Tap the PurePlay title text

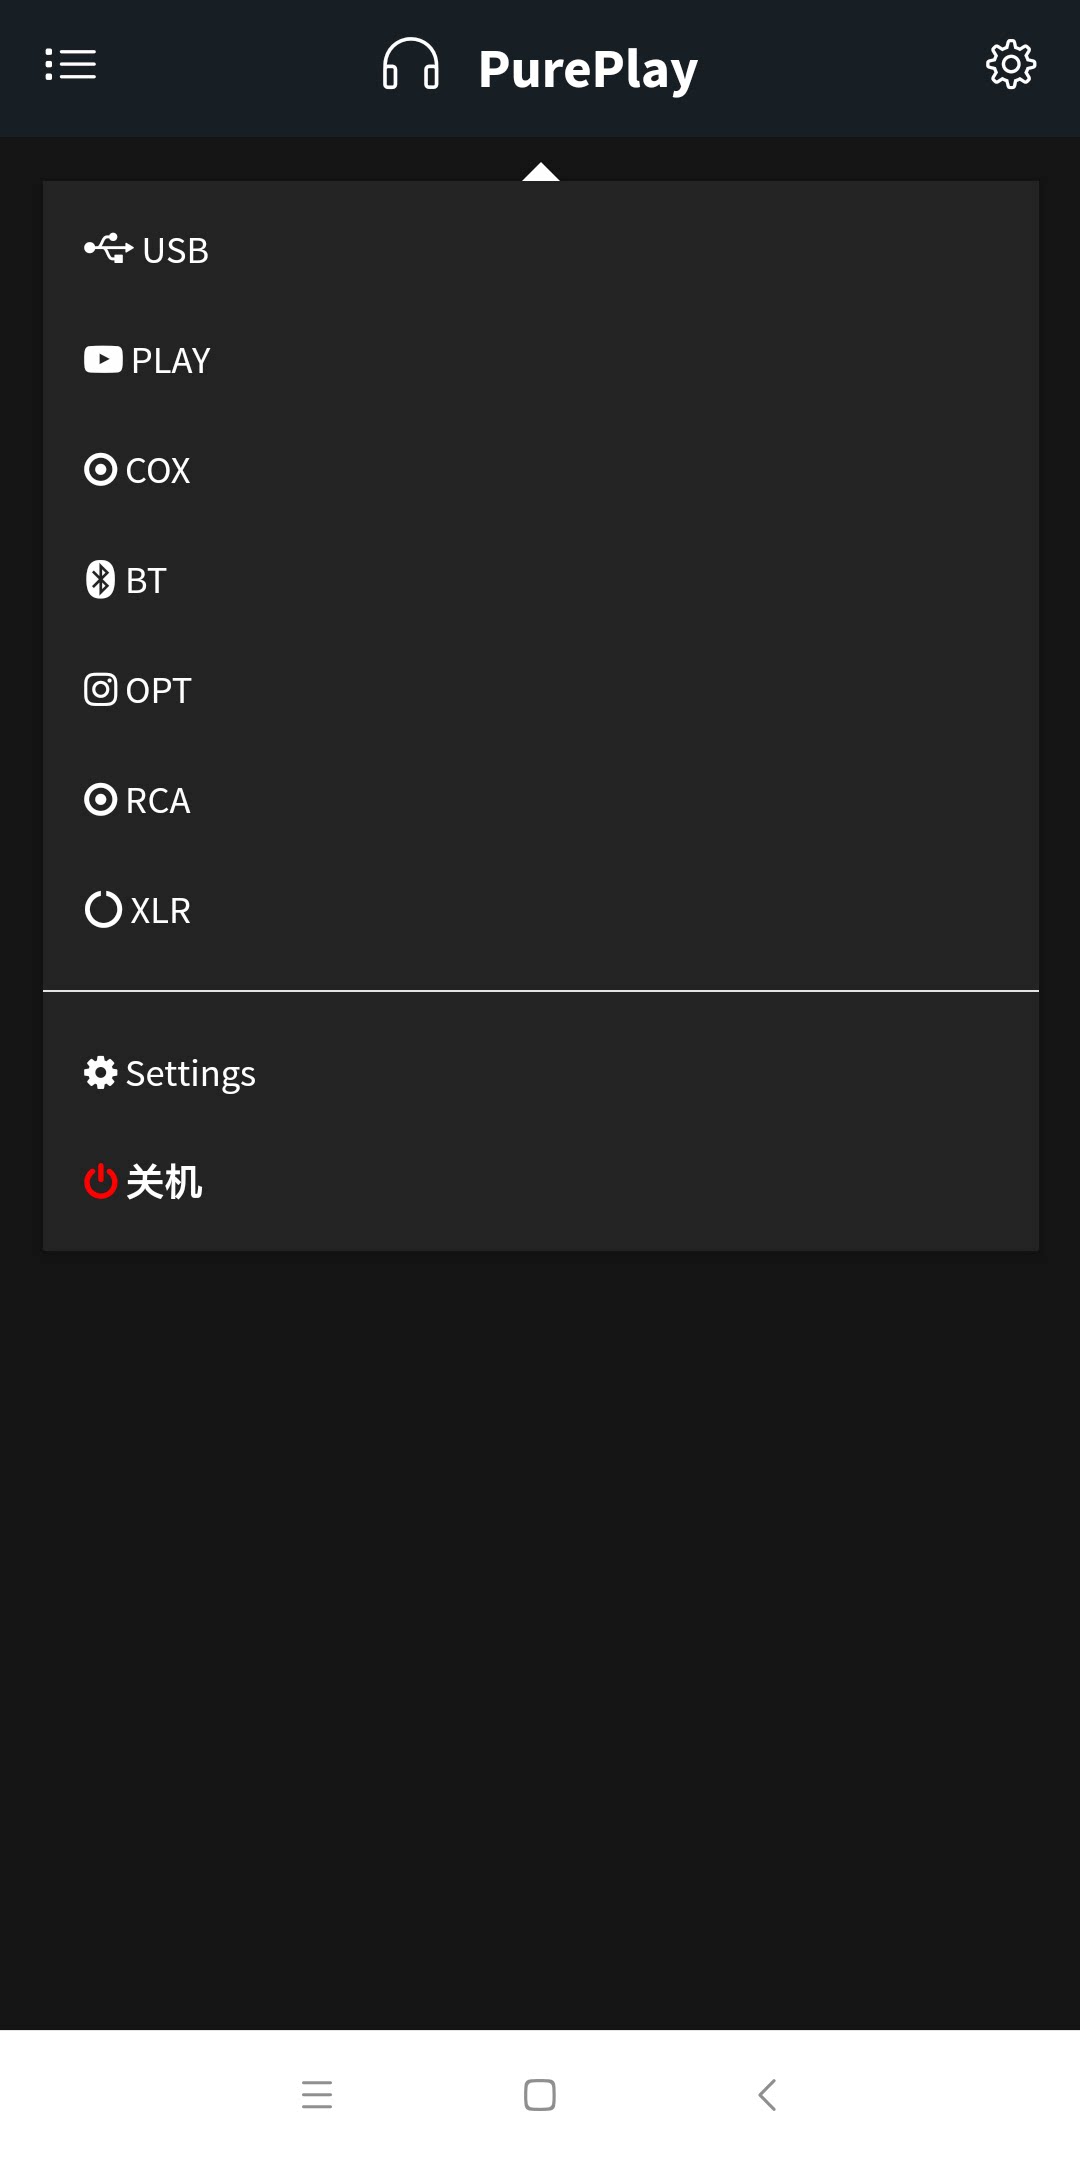[588, 68]
